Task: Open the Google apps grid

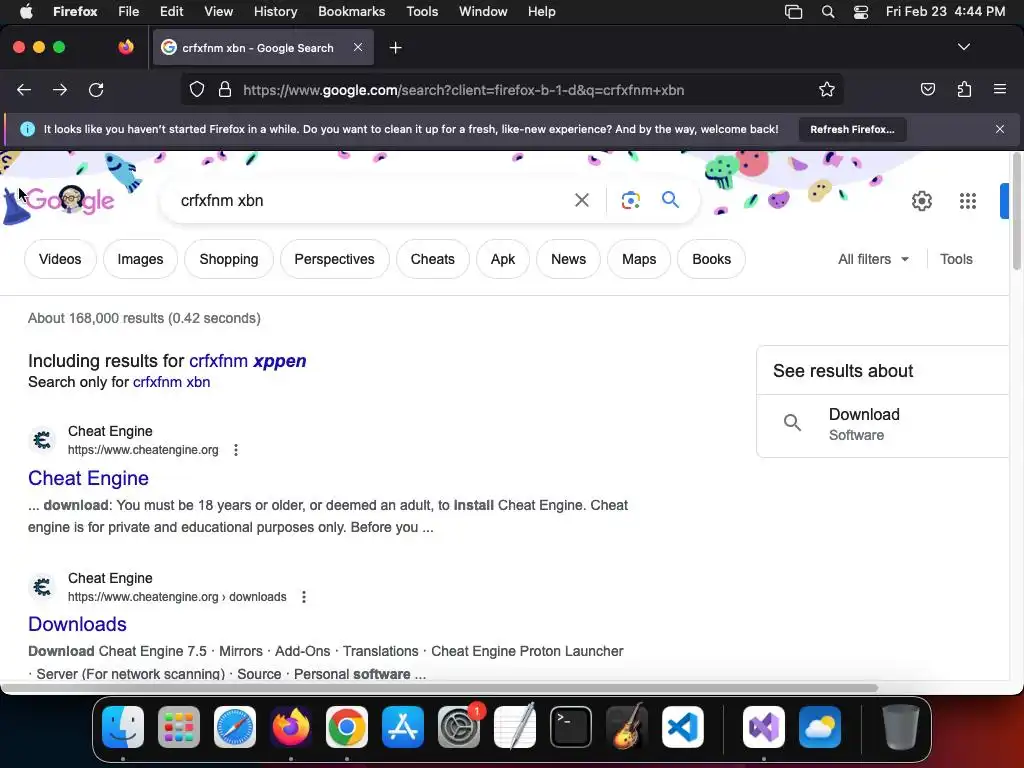Action: (968, 201)
